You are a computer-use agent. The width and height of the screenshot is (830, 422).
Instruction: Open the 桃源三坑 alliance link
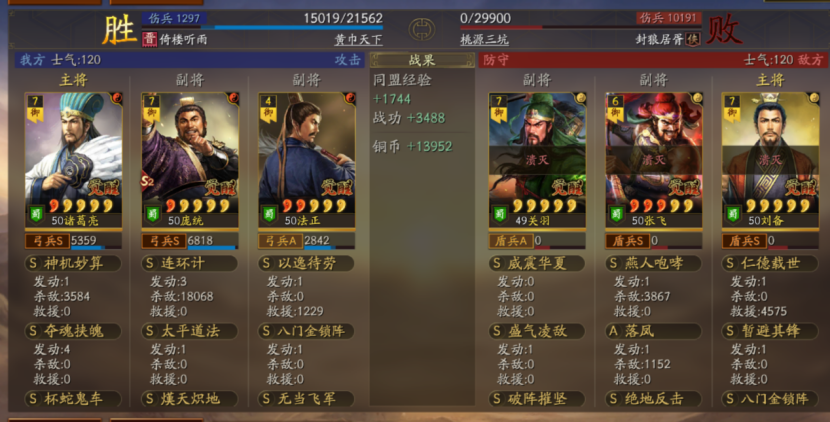pos(484,40)
